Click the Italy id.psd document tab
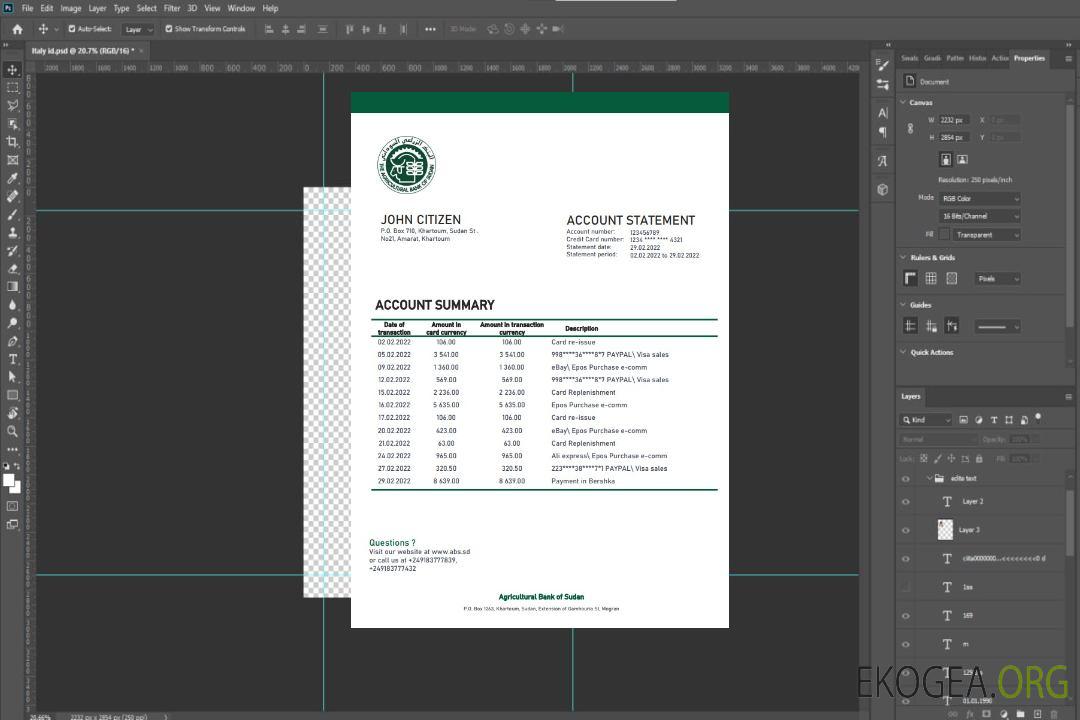Viewport: 1080px width, 720px height. (82, 50)
